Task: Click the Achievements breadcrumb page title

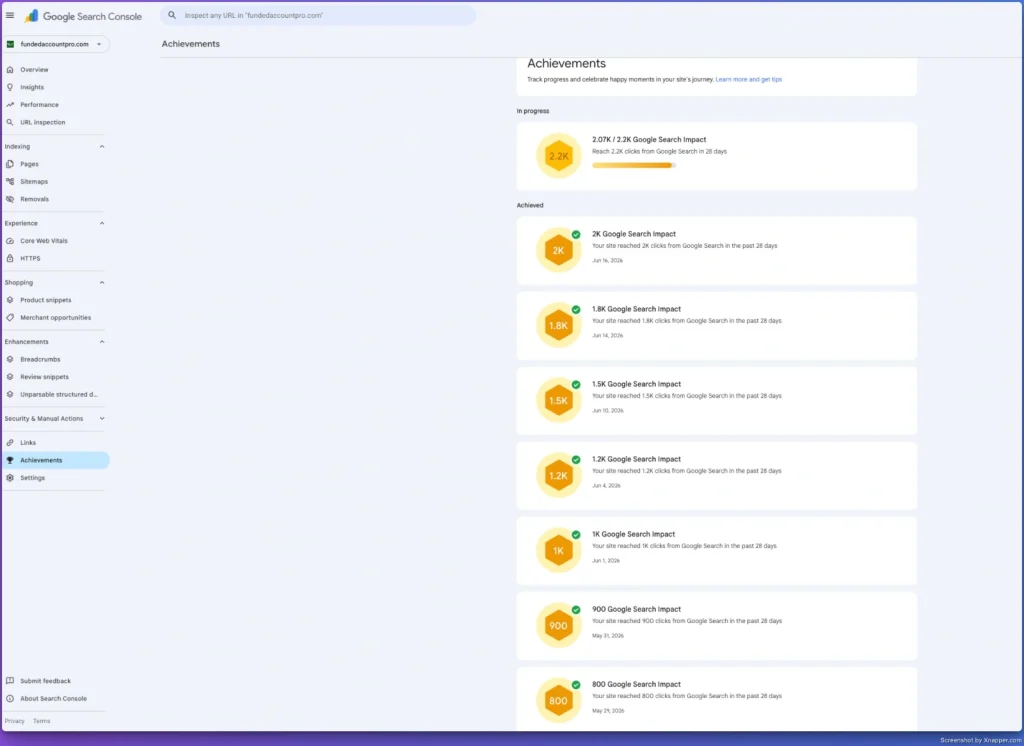Action: [191, 44]
